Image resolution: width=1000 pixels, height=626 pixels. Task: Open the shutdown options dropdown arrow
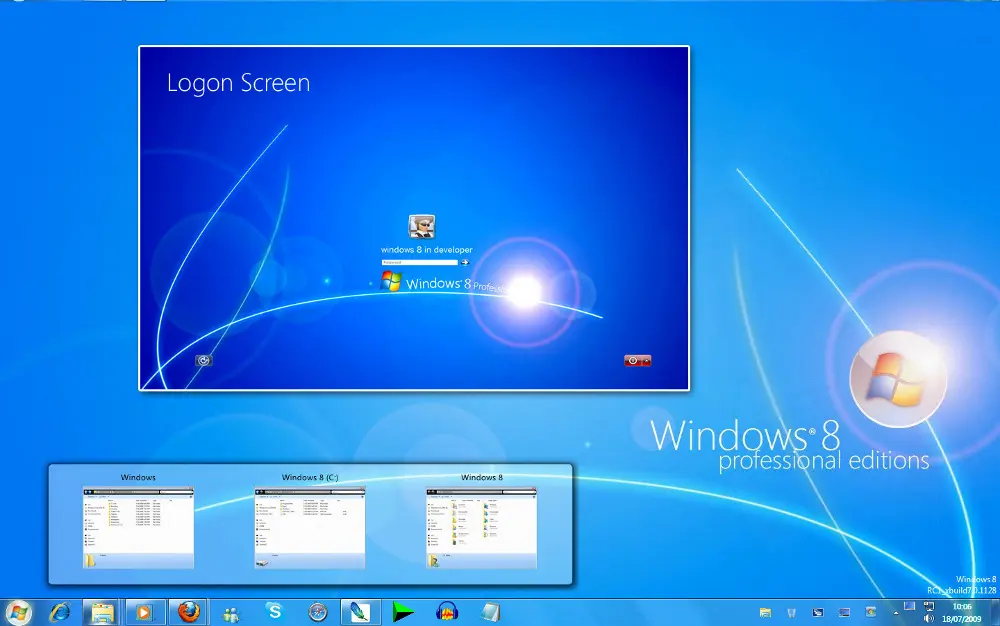tap(646, 359)
